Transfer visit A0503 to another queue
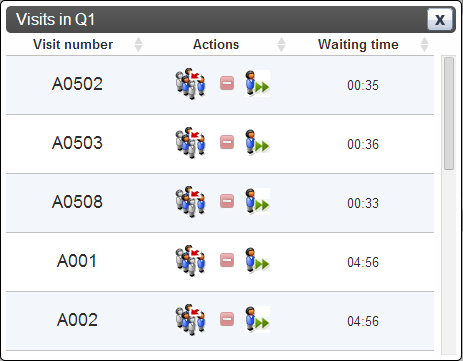463x361 pixels. pyautogui.click(x=190, y=143)
